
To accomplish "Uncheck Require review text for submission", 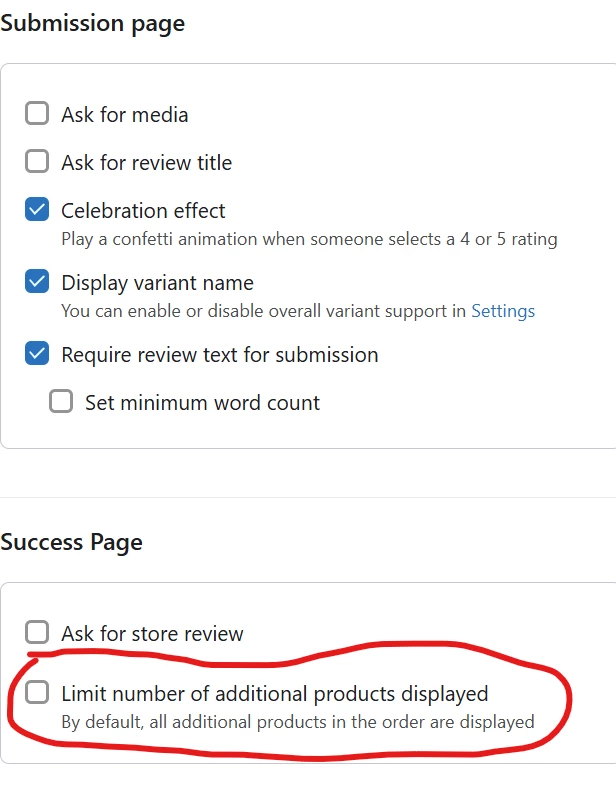I will click(37, 354).
